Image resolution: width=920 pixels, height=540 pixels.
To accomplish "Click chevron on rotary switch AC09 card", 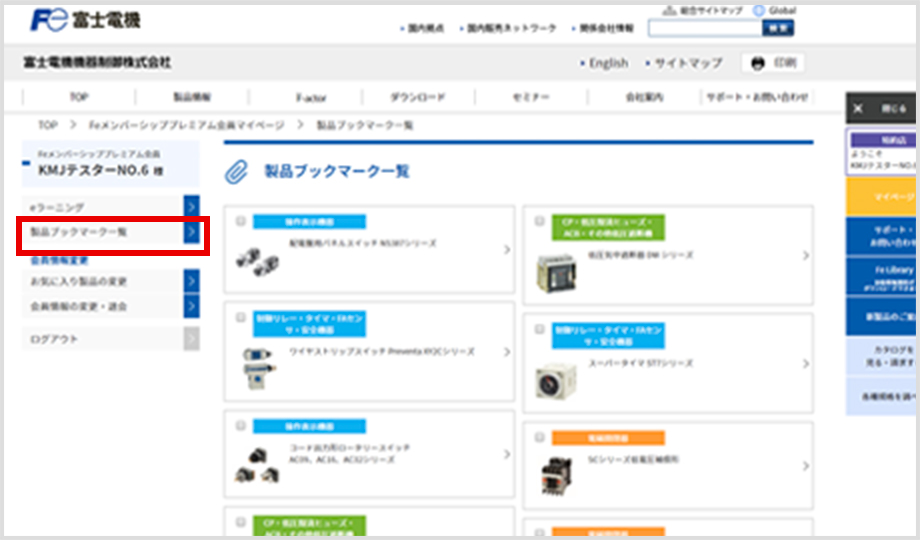I will point(507,454).
